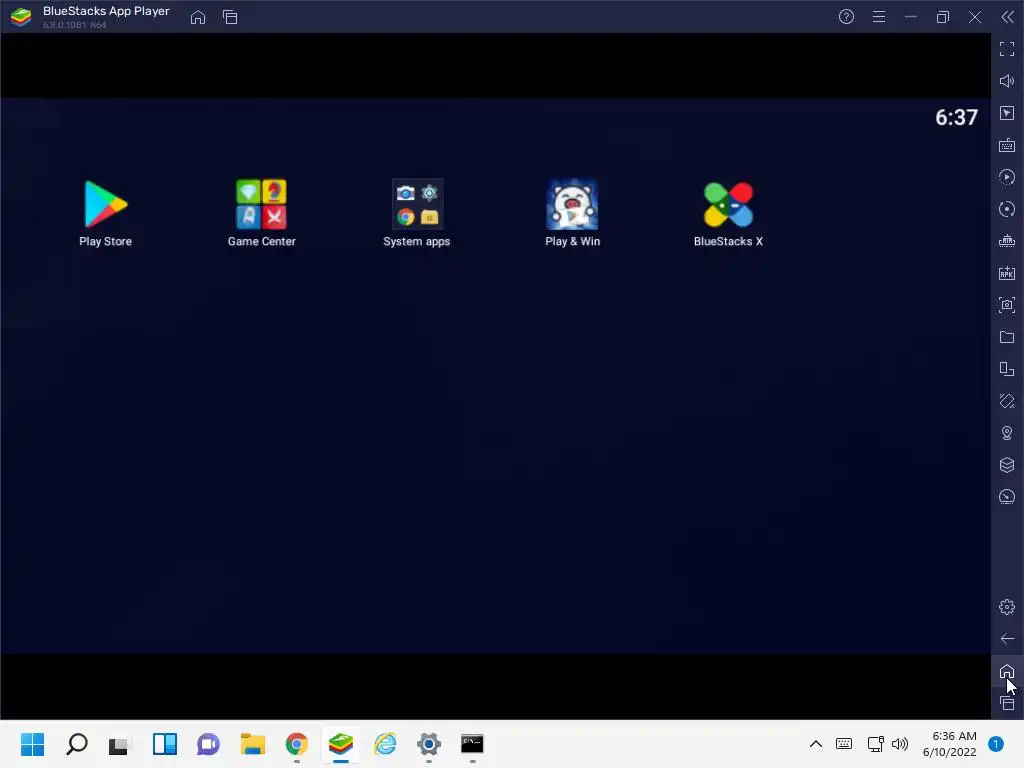This screenshot has height=768, width=1024.
Task: Show hidden system tray icons
Action: coord(816,744)
